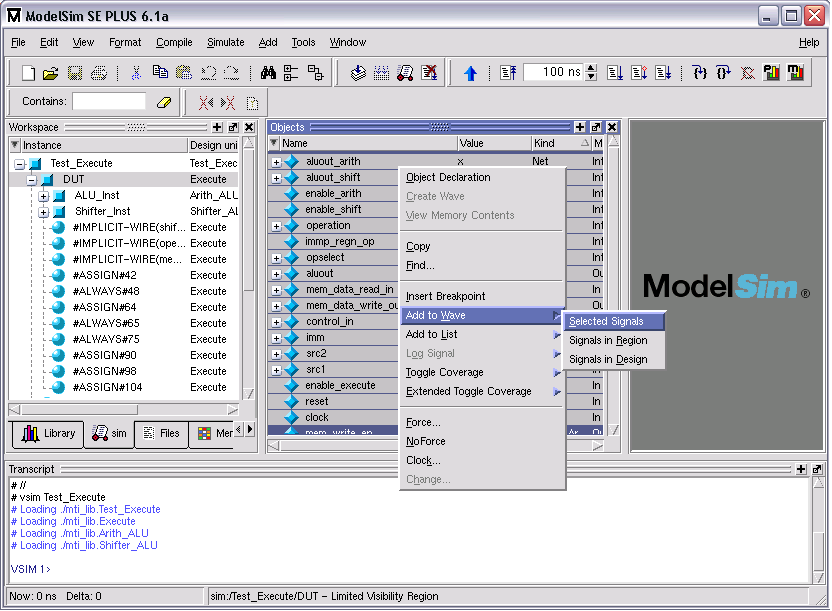
Task: Click the Instance column header
Action: click(104, 145)
